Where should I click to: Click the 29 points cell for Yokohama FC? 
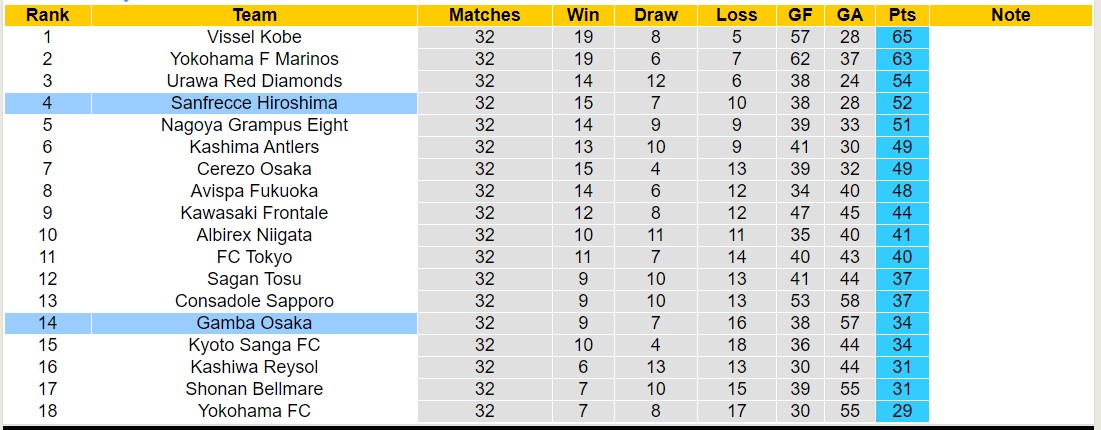pos(902,411)
